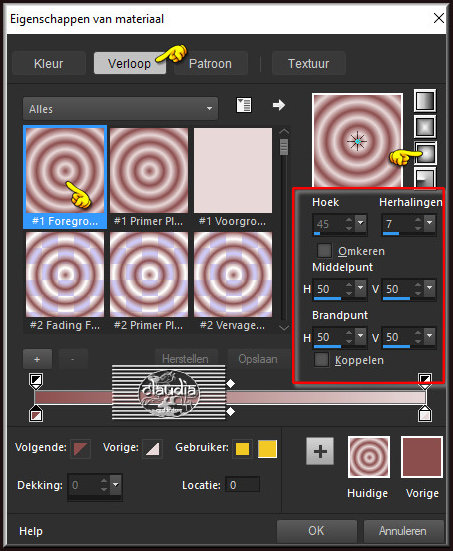Select the right opacity stop marker
453x551 pixels.
coord(425,381)
